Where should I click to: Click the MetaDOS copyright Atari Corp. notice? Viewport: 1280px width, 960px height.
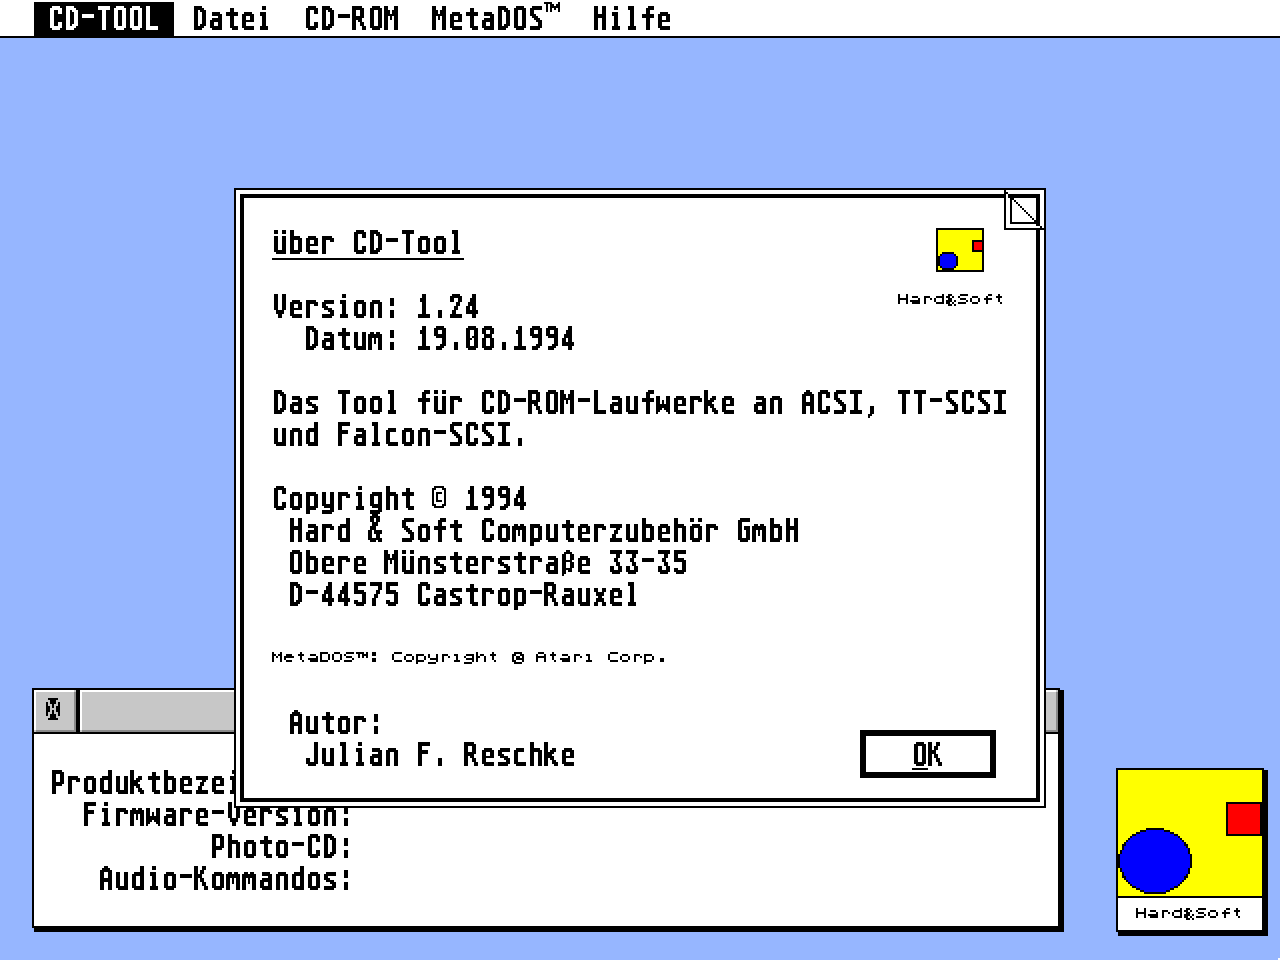(468, 657)
